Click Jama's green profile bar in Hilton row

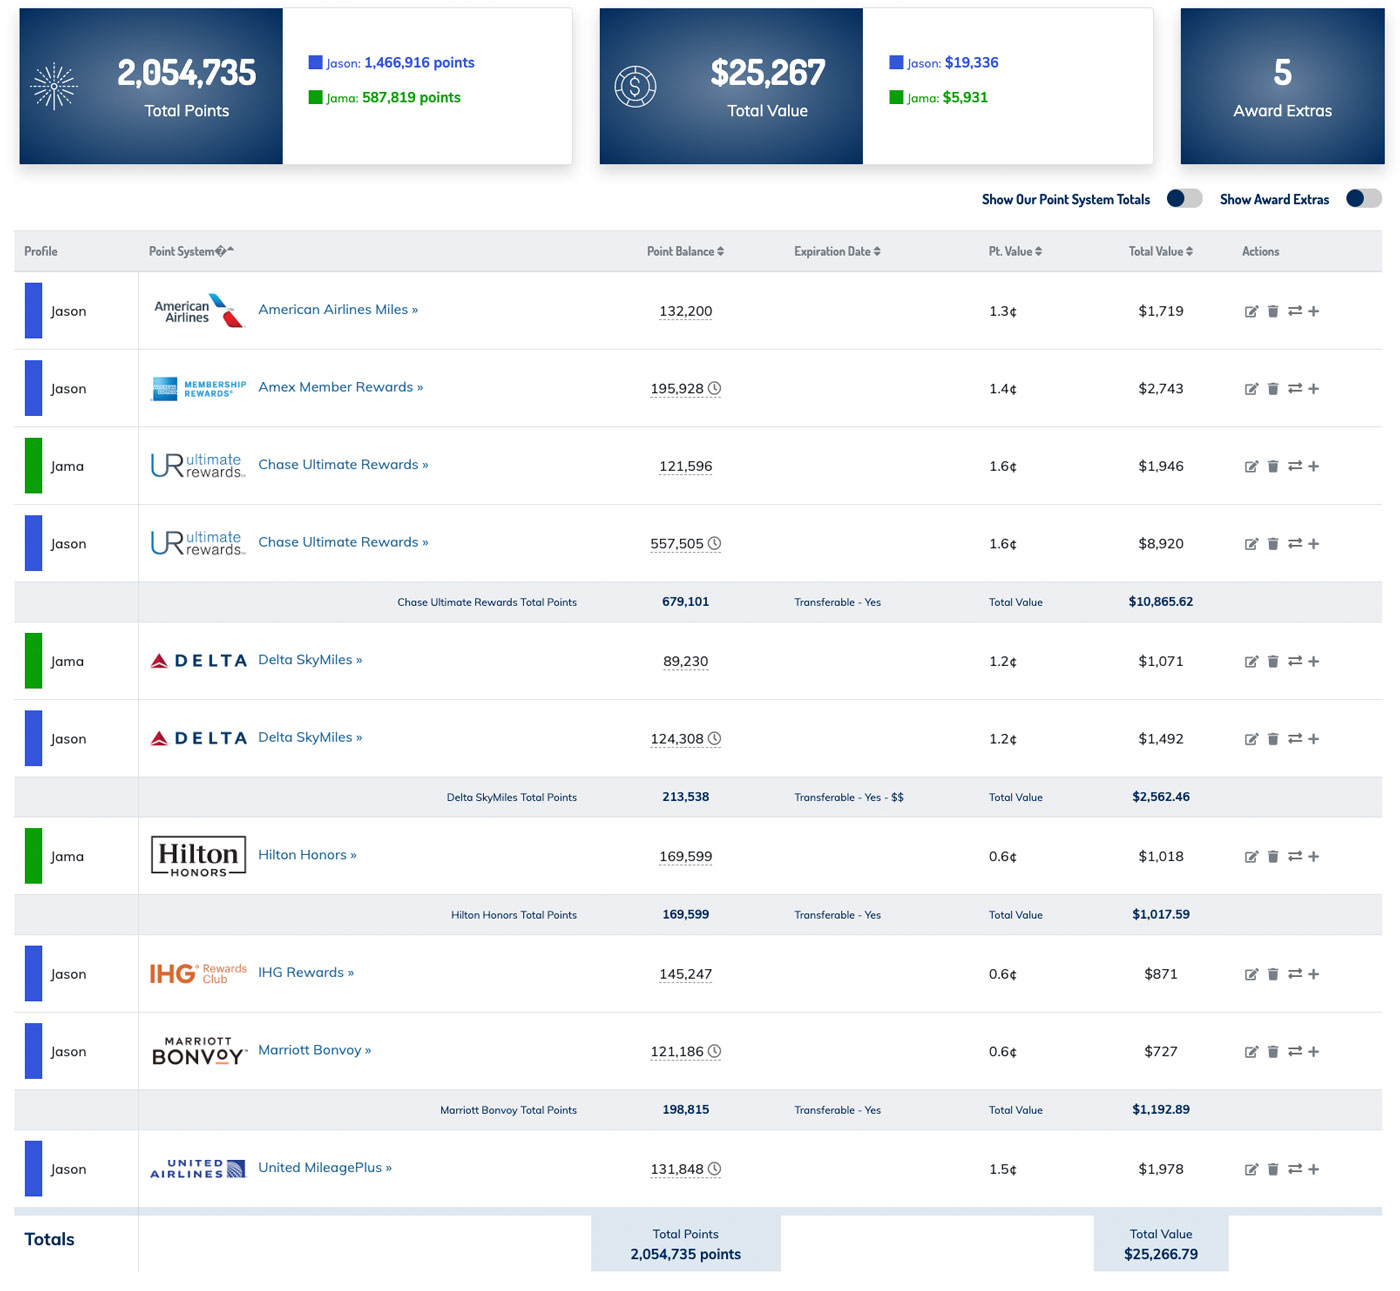click(x=32, y=856)
